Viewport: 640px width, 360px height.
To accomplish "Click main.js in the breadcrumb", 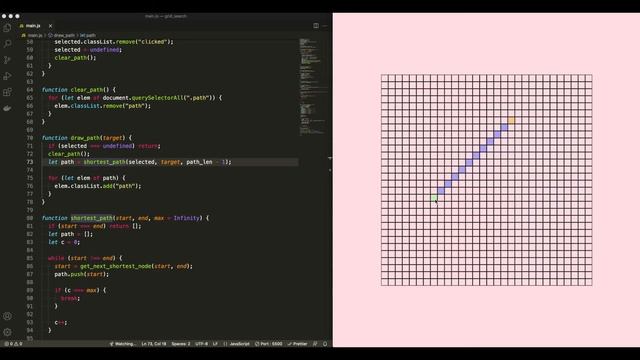I will click(35, 36).
